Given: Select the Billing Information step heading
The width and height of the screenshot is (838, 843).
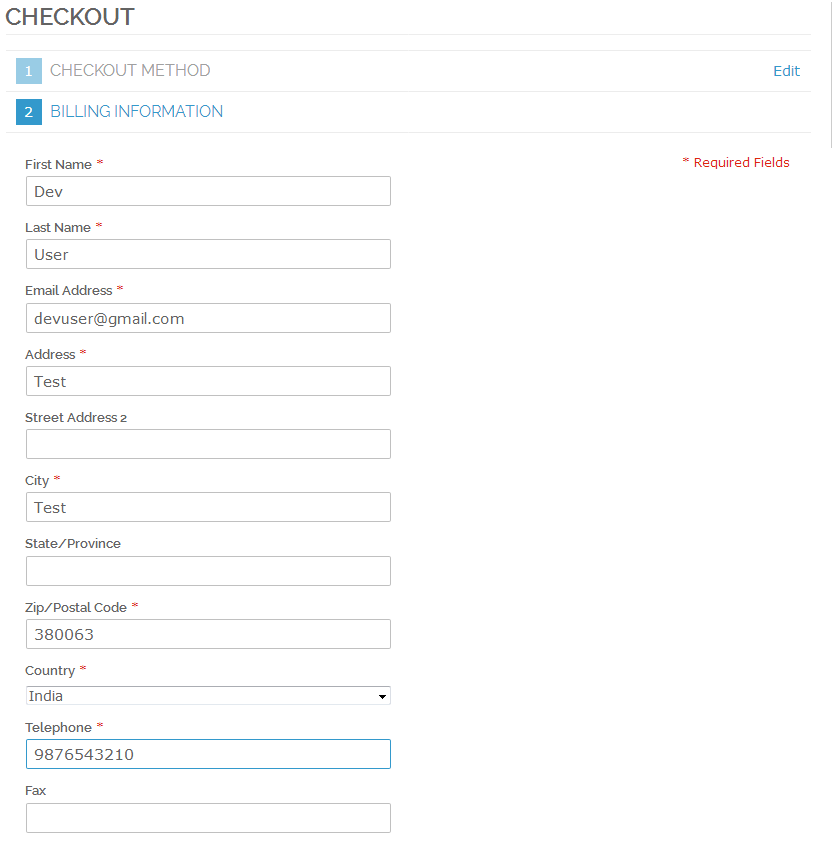Looking at the screenshot, I should click(x=136, y=112).
